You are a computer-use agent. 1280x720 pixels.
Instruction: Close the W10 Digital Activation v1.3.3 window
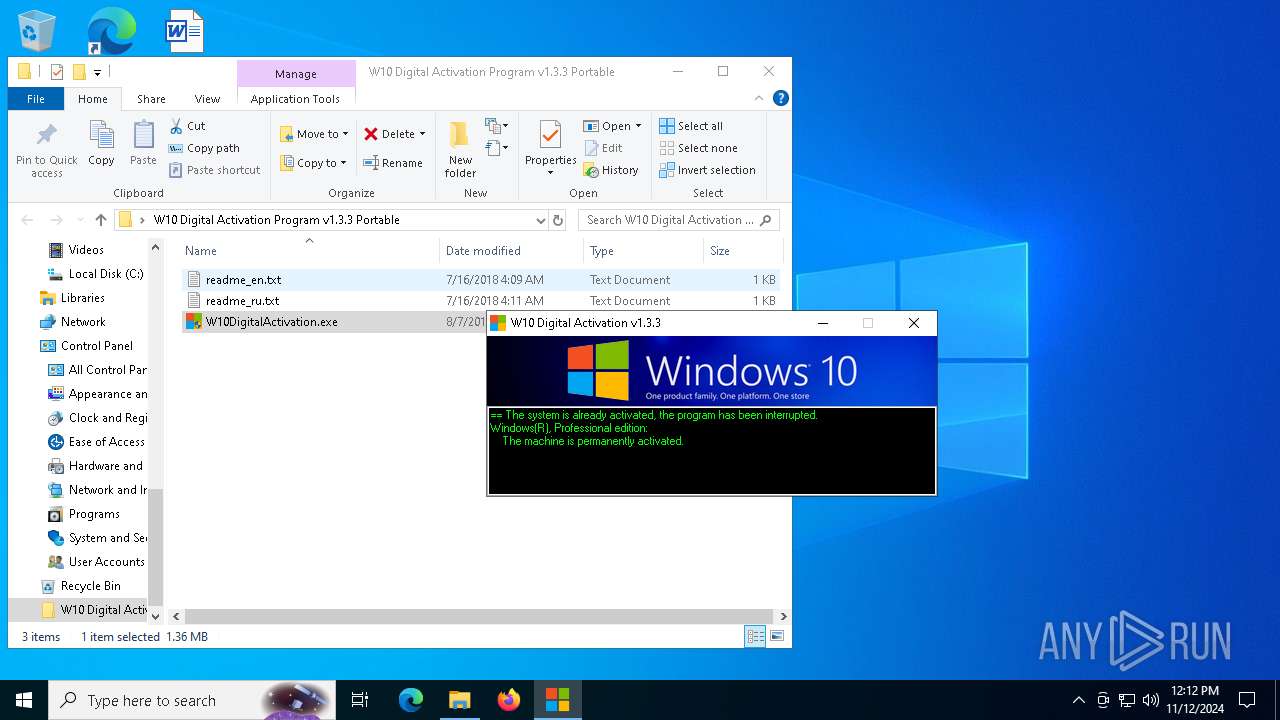(x=913, y=323)
